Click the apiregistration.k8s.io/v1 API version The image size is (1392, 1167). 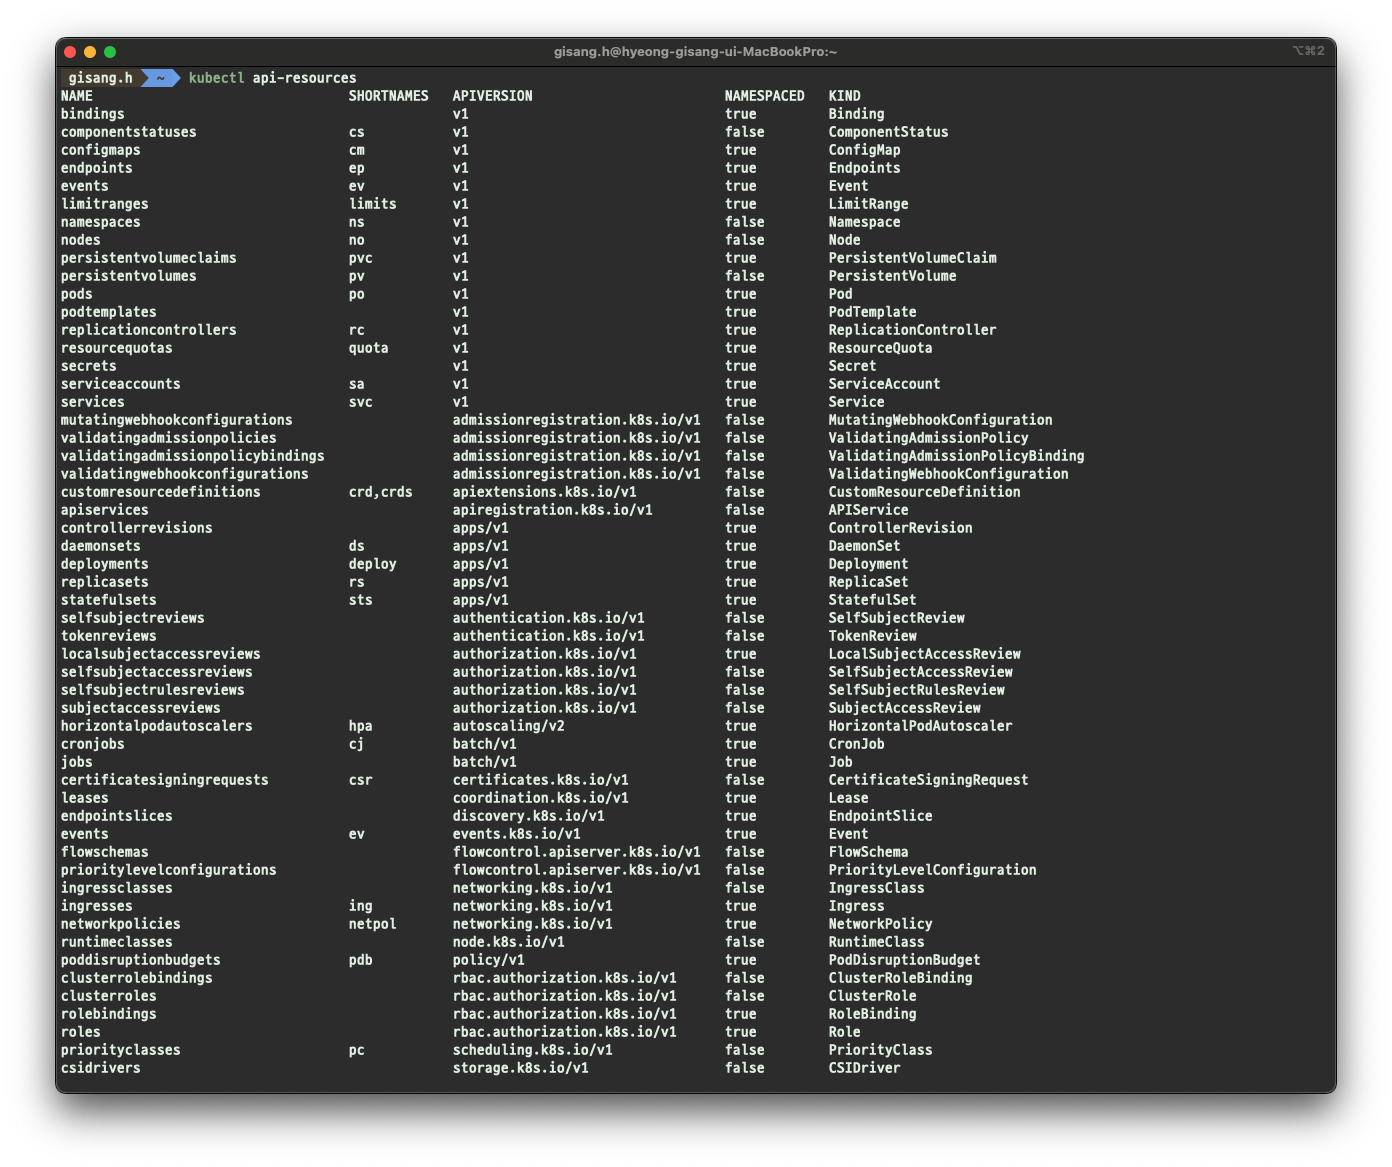click(x=553, y=510)
